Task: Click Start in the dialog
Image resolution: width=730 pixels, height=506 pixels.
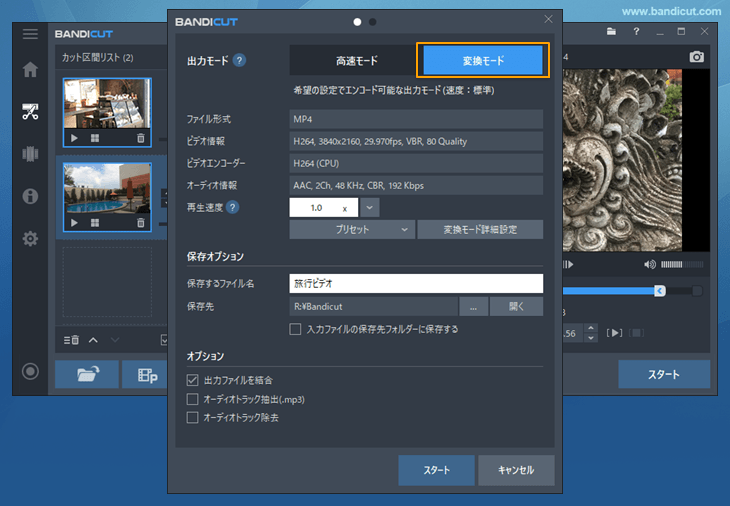Action: click(436, 470)
